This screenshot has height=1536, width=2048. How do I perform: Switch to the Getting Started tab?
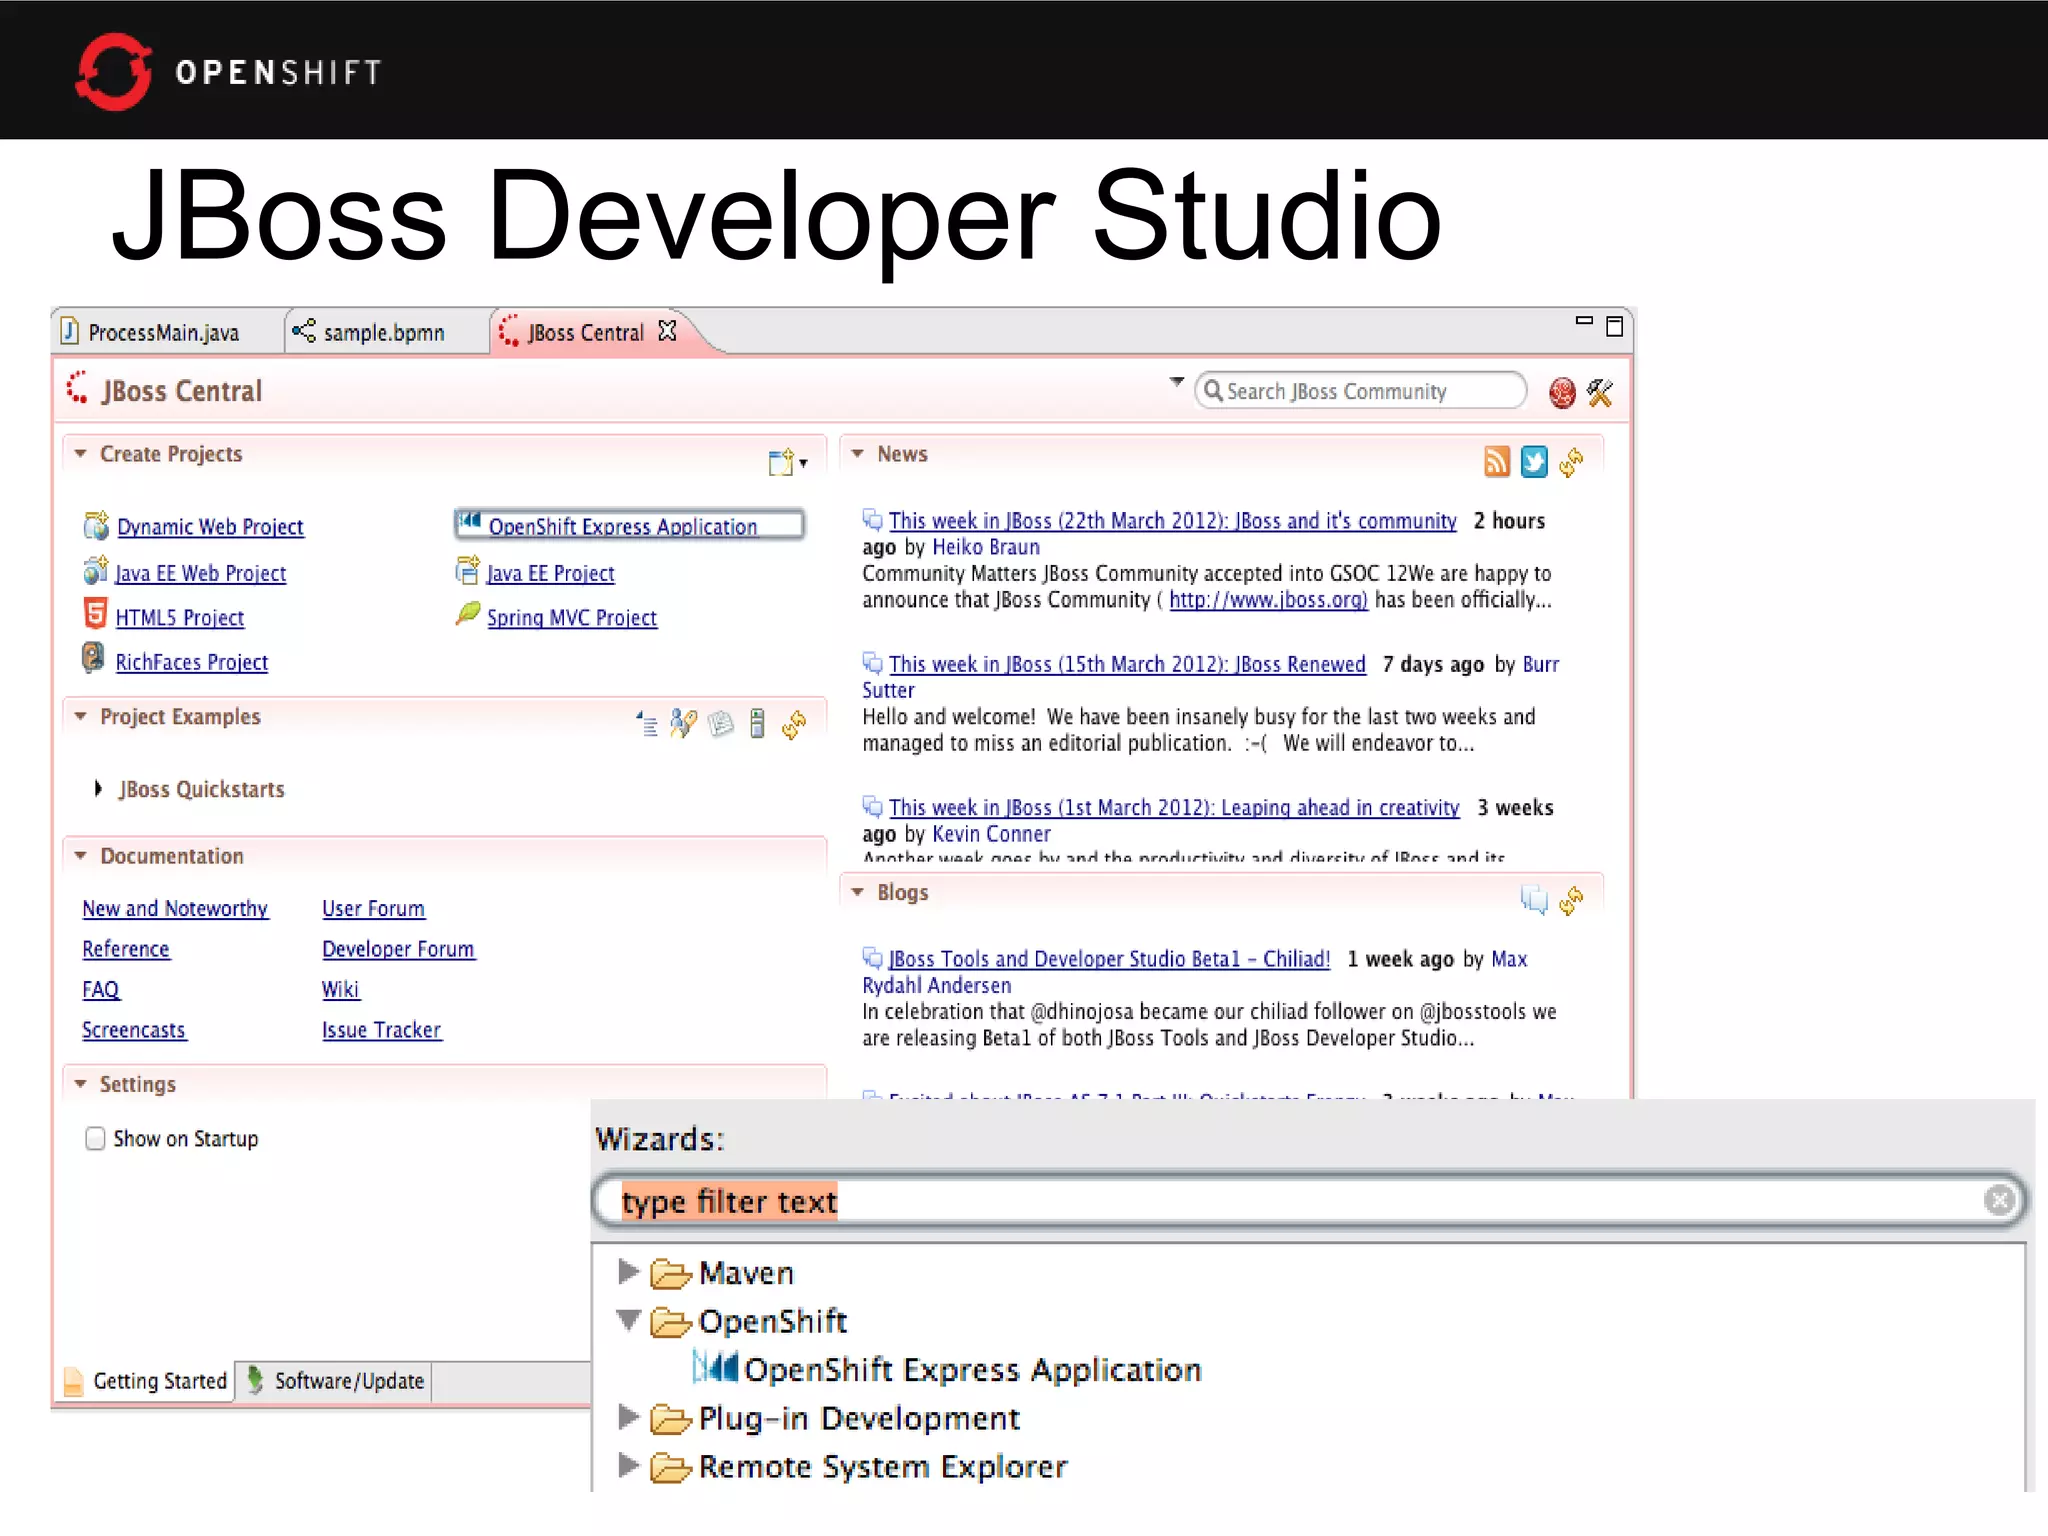[146, 1381]
